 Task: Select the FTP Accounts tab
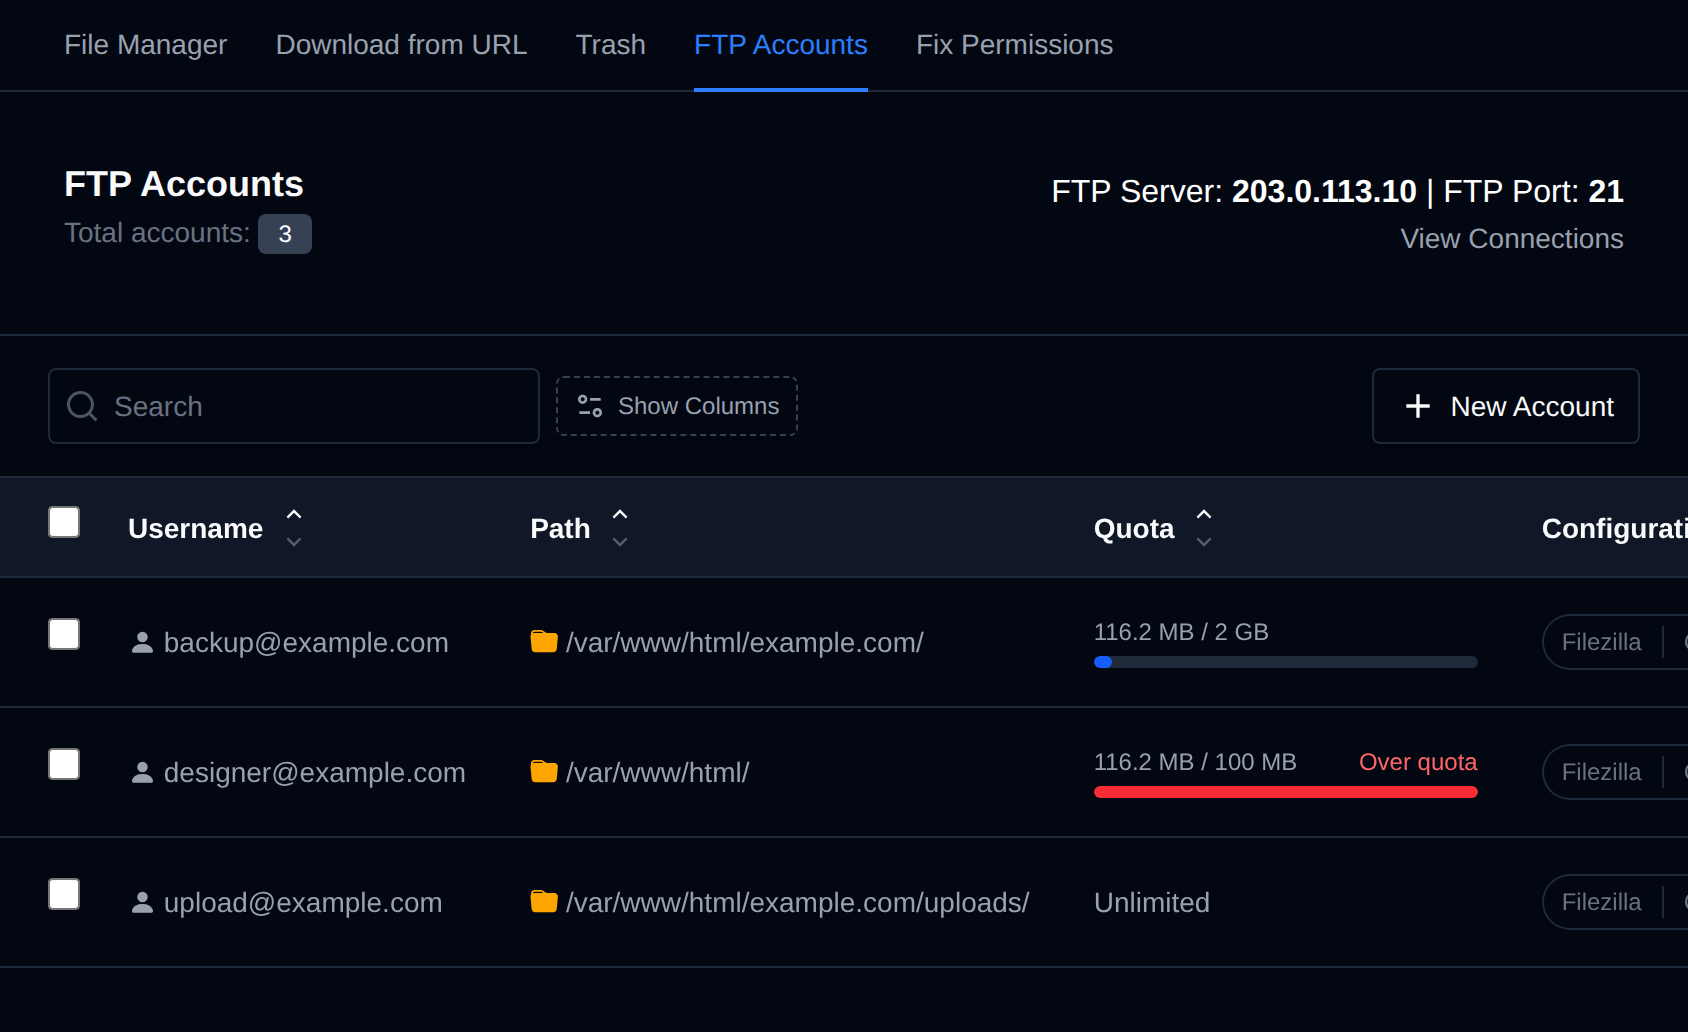pyautogui.click(x=781, y=45)
